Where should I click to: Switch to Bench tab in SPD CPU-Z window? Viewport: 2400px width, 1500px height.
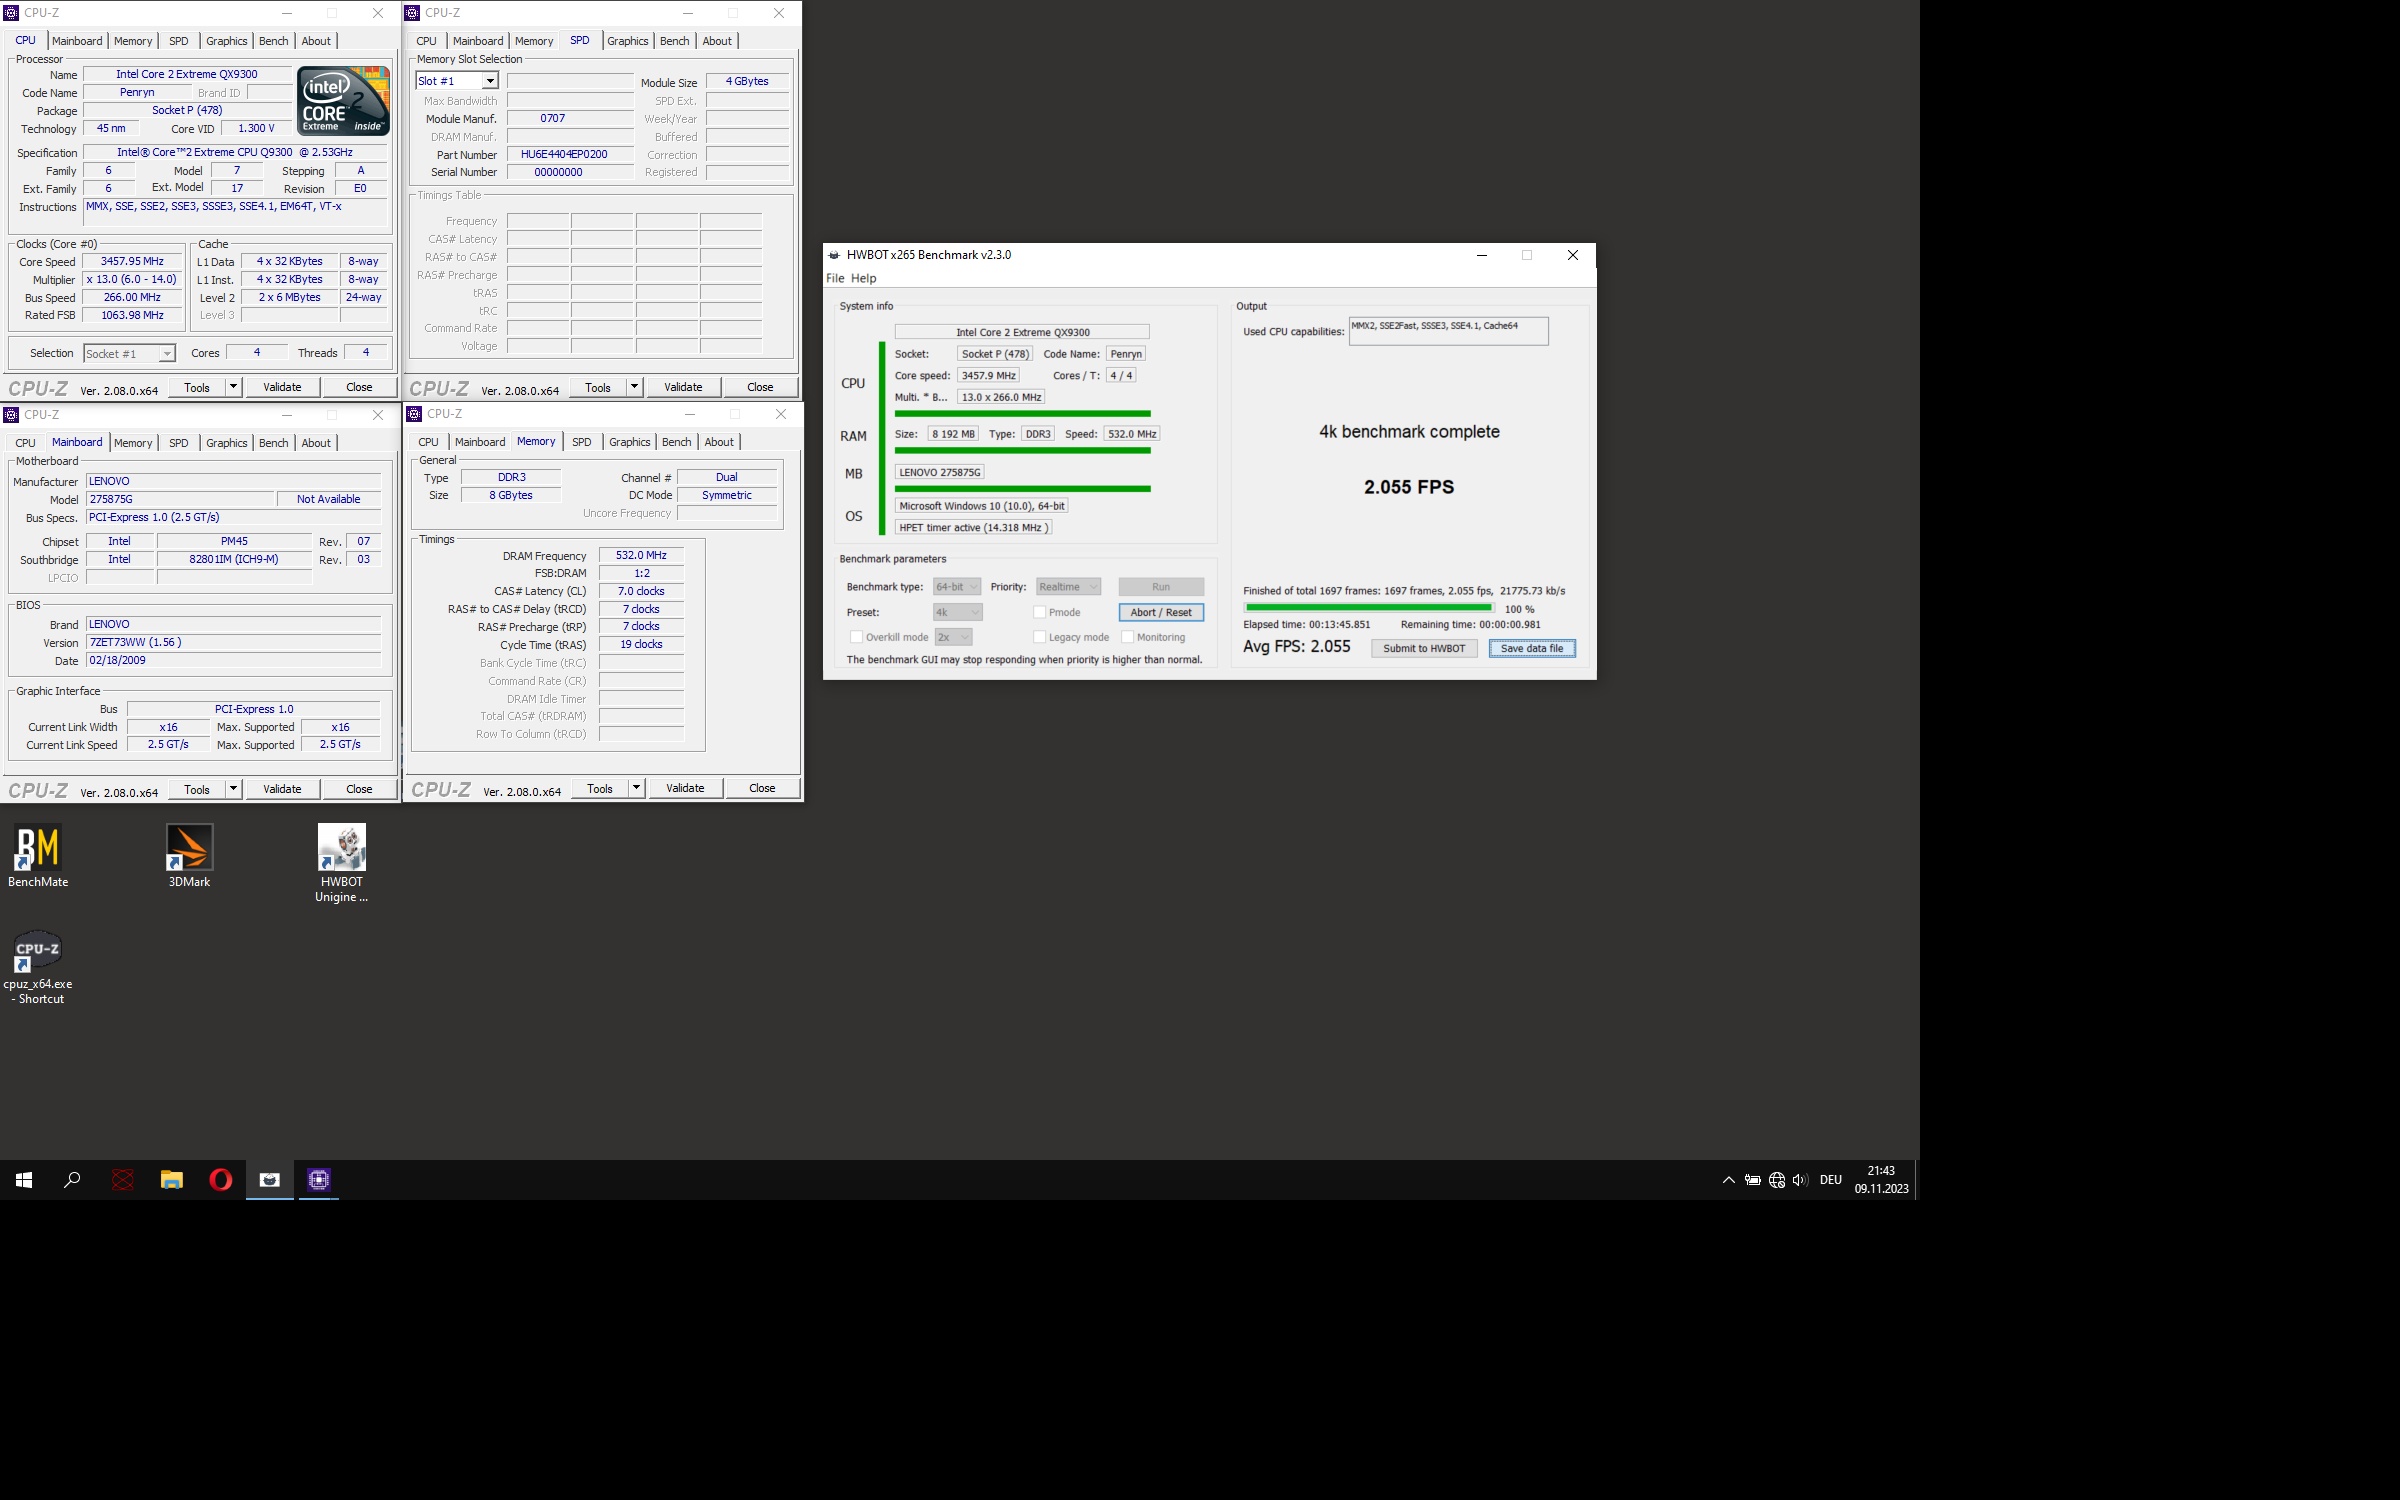[675, 41]
